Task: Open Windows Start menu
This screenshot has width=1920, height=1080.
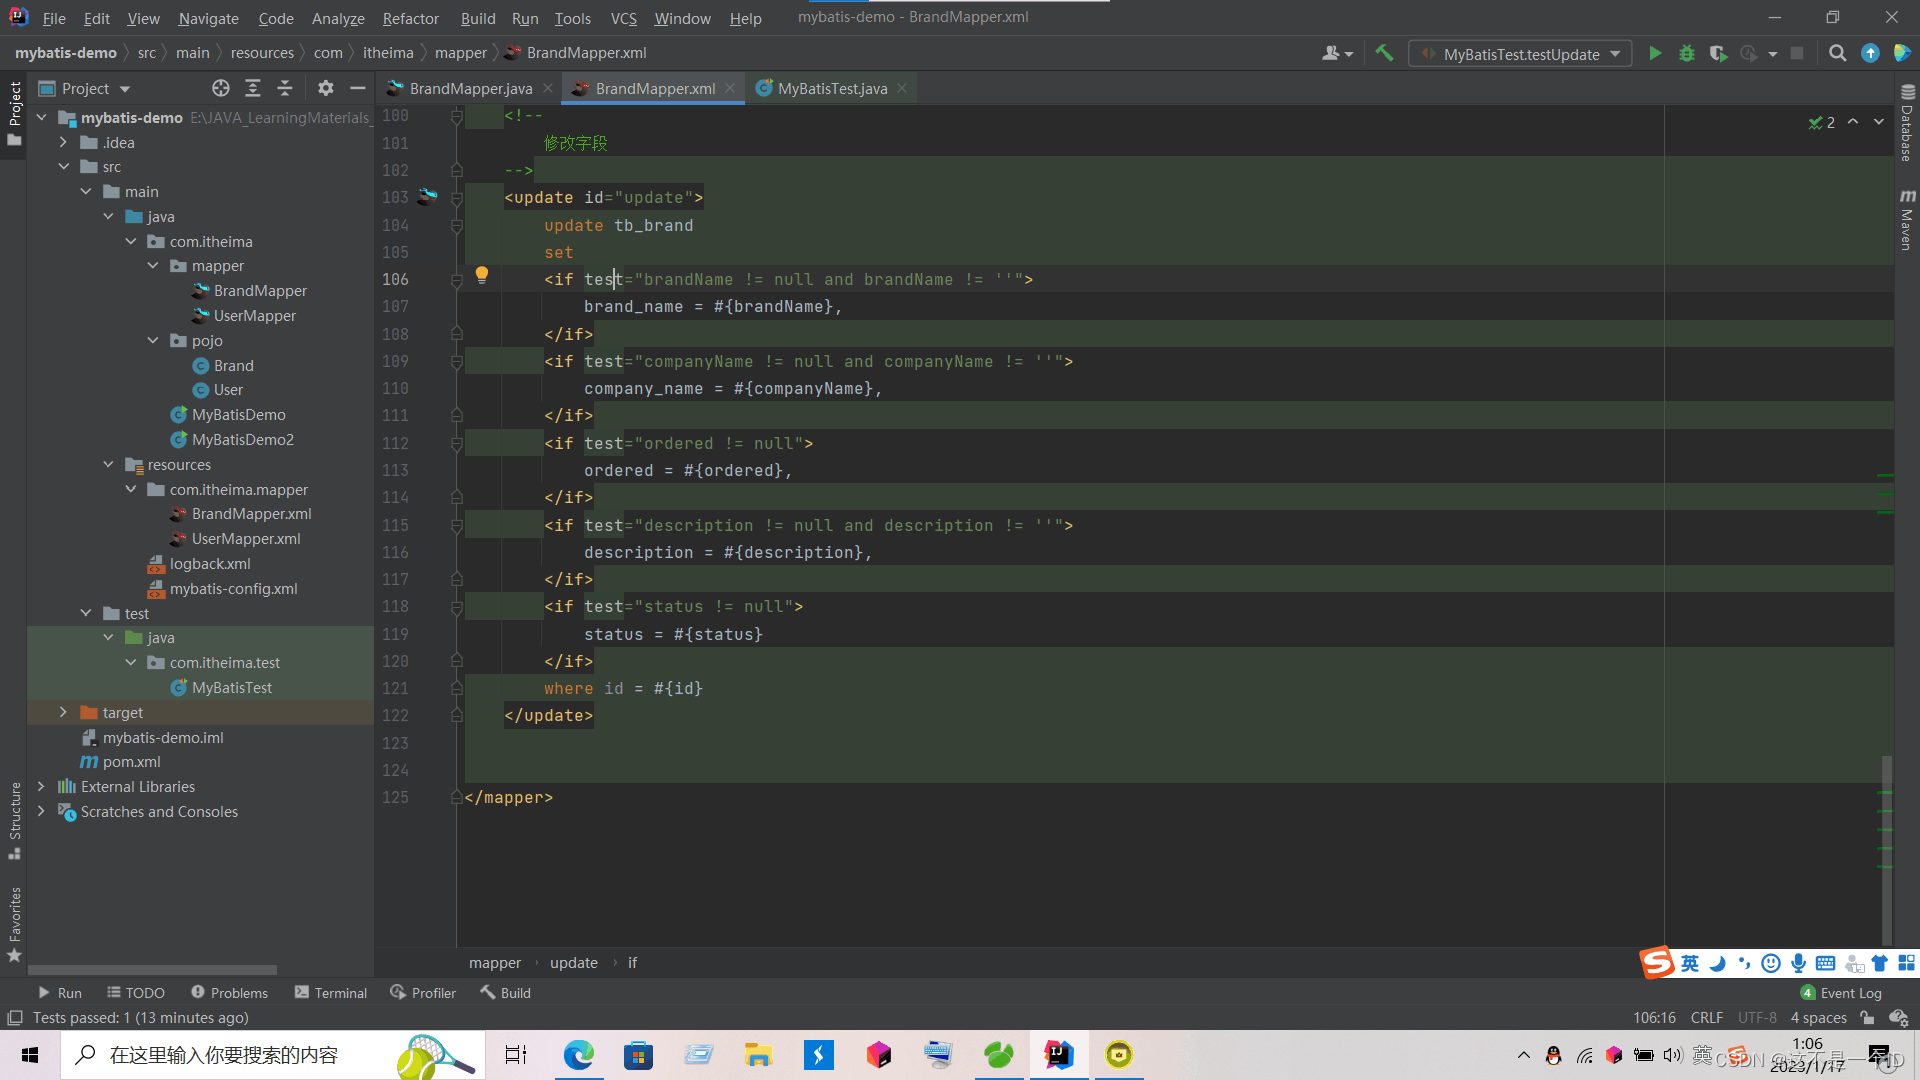Action: tap(30, 1055)
